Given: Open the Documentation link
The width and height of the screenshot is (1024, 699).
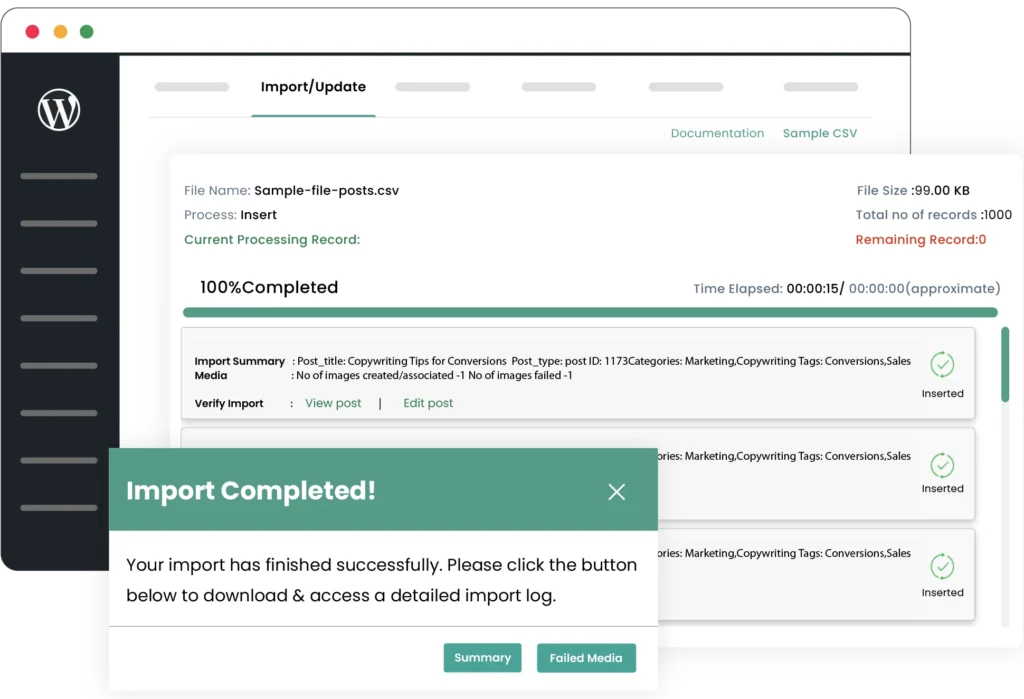Looking at the screenshot, I should (717, 133).
